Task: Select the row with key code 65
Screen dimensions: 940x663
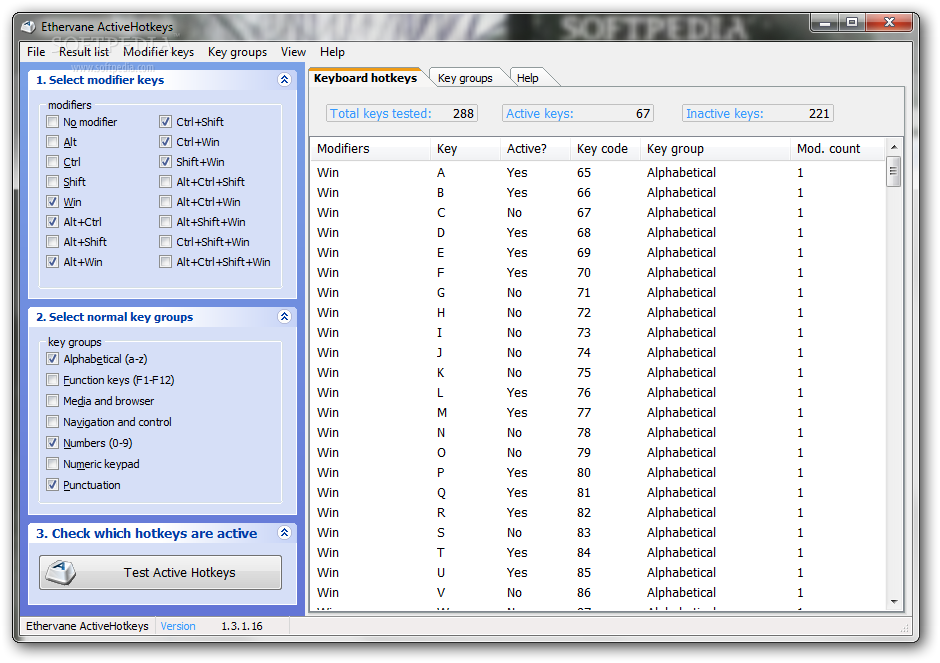Action: coord(598,173)
